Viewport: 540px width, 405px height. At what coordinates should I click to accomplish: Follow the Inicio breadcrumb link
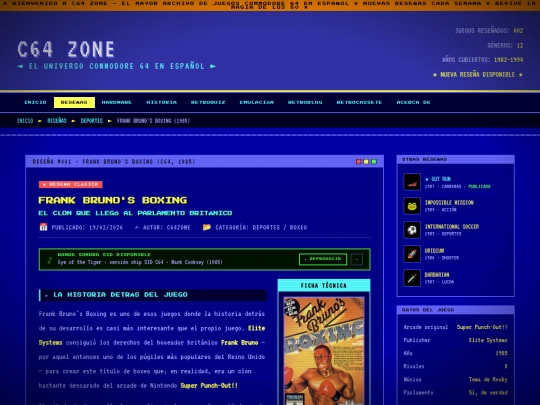pos(25,121)
